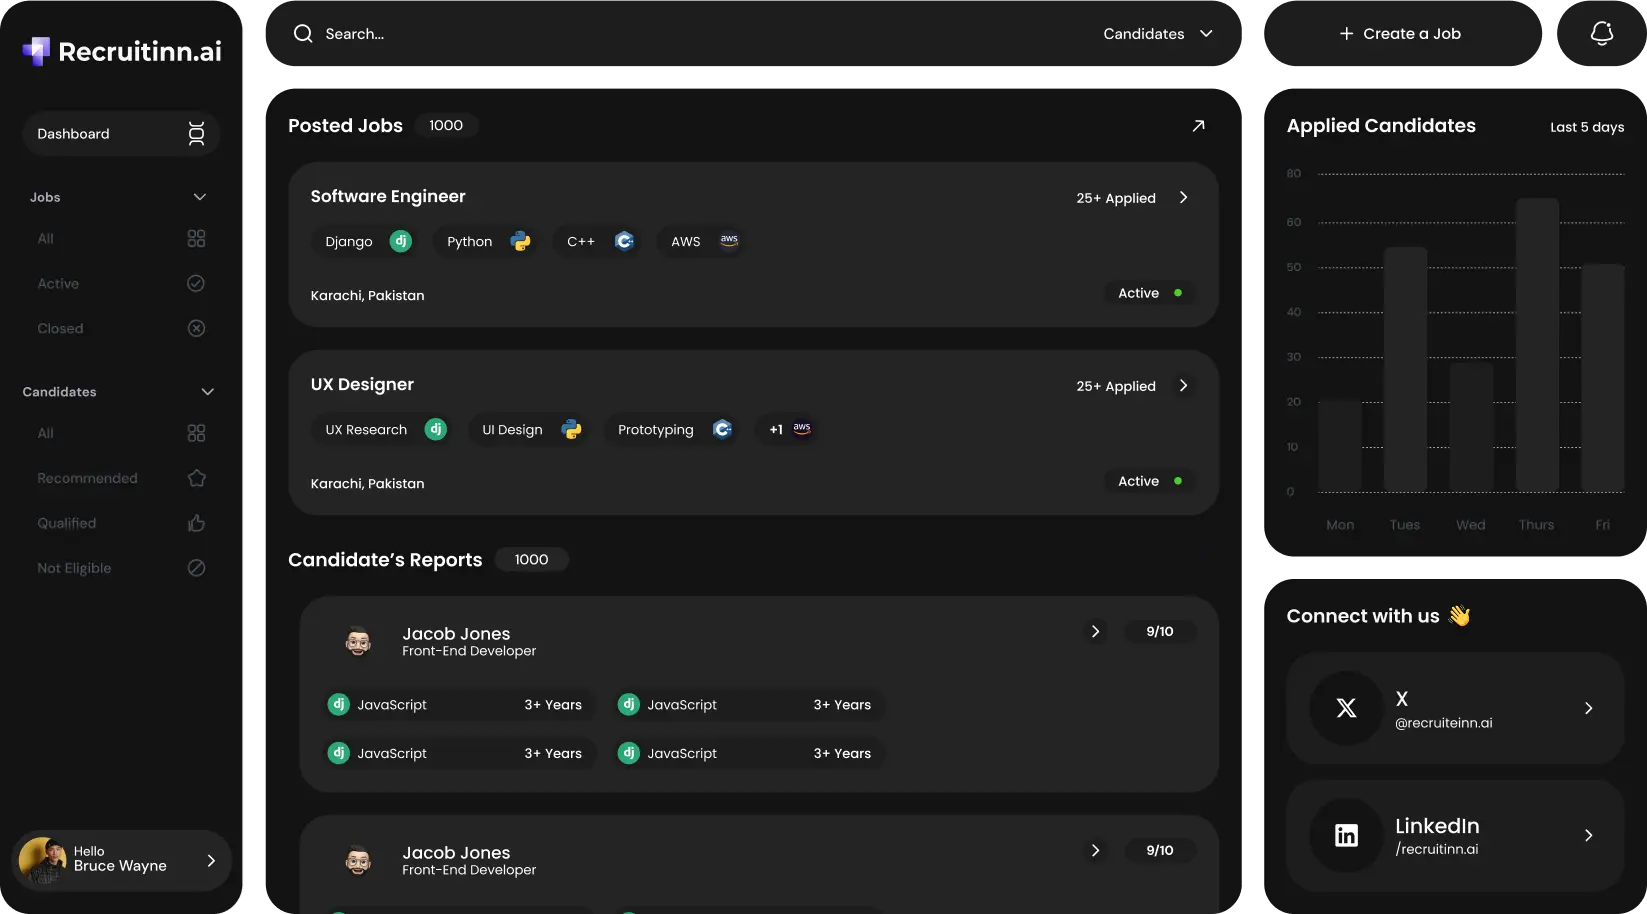Switch to the Candidates view selector
Image resolution: width=1647 pixels, height=914 pixels.
point(1156,33)
